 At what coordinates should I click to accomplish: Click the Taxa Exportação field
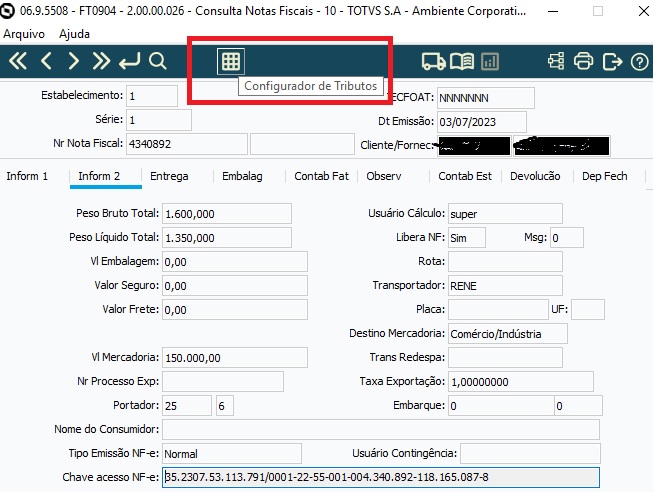[521, 382]
